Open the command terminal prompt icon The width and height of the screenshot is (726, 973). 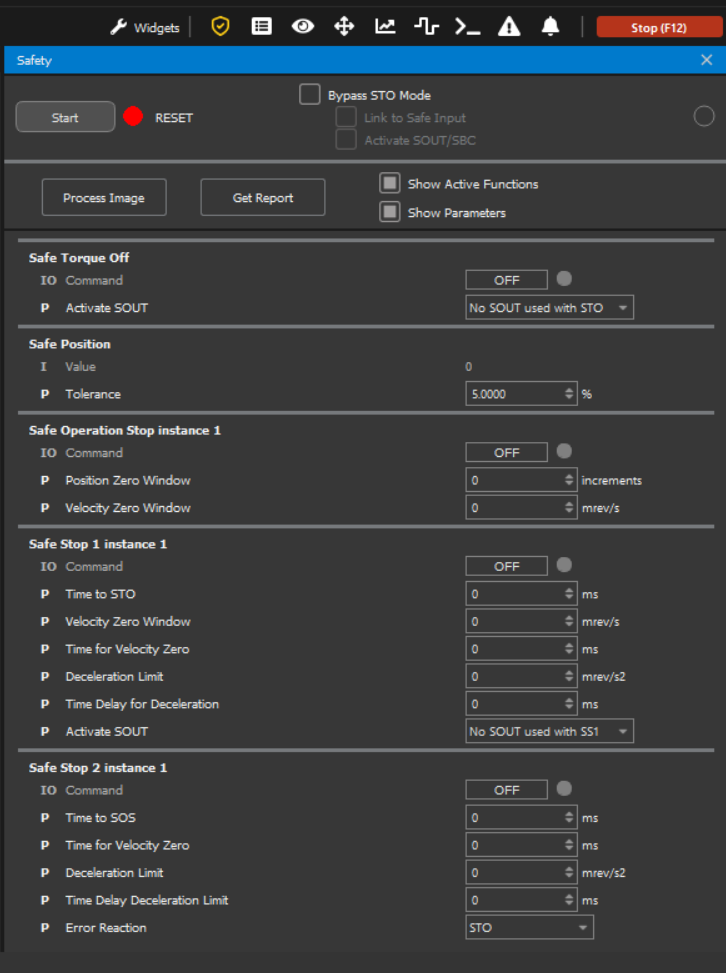point(467,27)
